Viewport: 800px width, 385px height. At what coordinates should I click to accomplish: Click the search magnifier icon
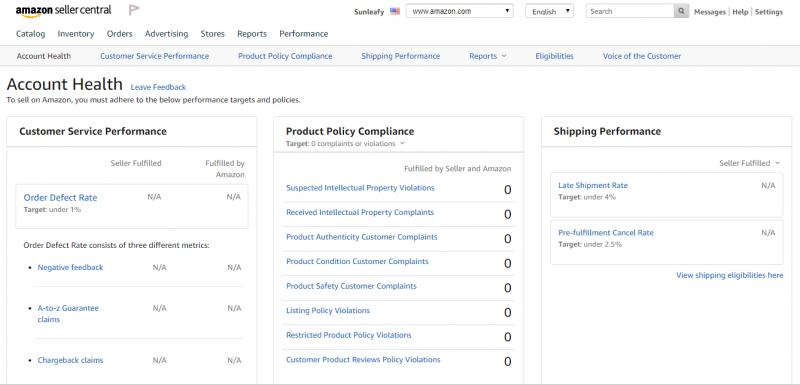tap(681, 11)
